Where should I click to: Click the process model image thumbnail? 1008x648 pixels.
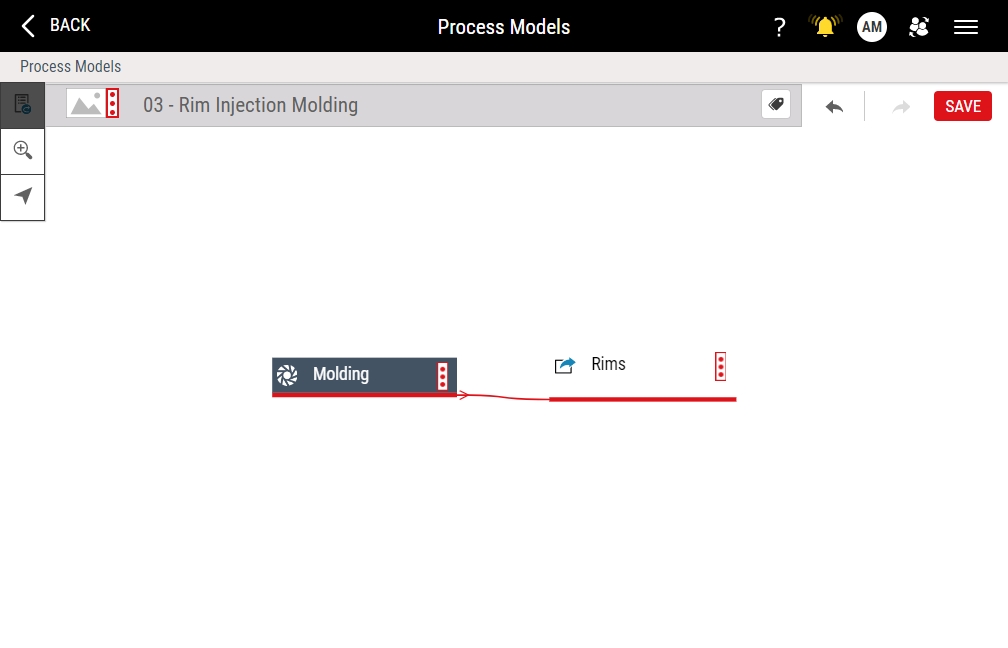[x=86, y=104]
